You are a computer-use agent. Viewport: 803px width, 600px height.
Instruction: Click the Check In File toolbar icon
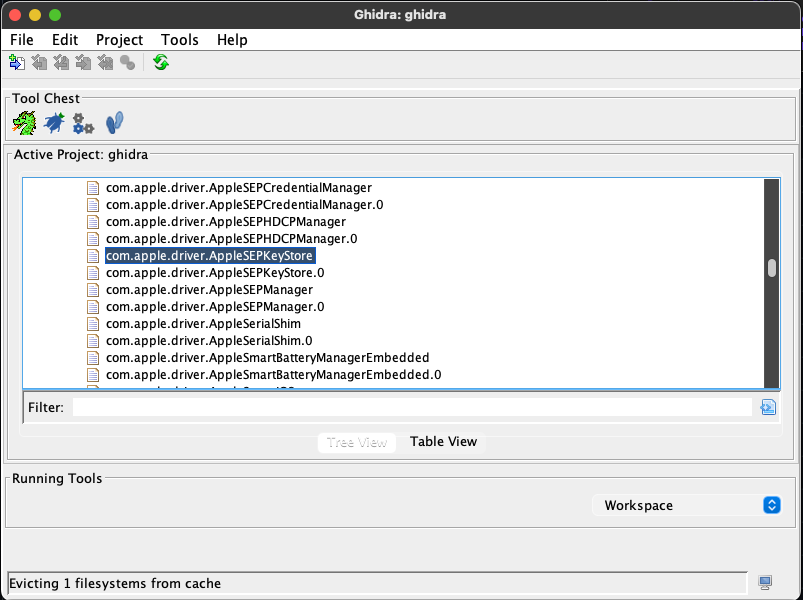[x=83, y=63]
